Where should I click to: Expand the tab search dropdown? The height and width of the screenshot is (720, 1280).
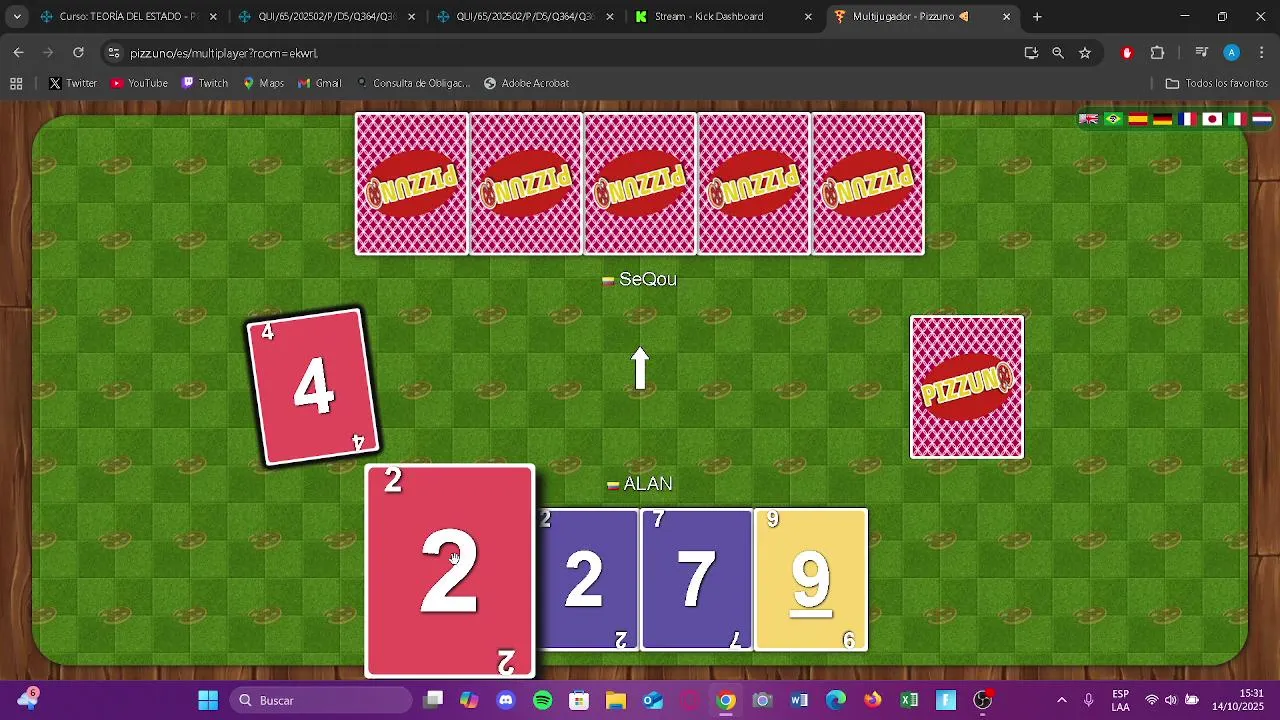coord(17,16)
